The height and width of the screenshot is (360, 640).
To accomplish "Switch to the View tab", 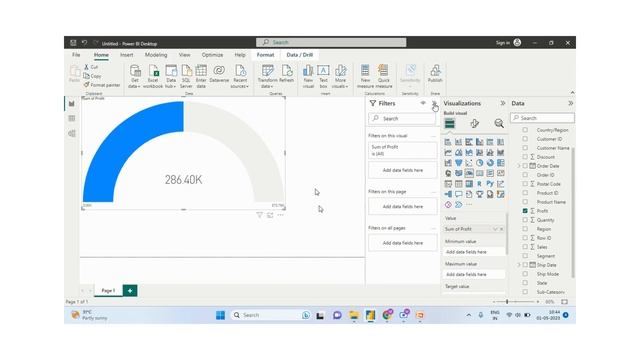I will pos(184,55).
